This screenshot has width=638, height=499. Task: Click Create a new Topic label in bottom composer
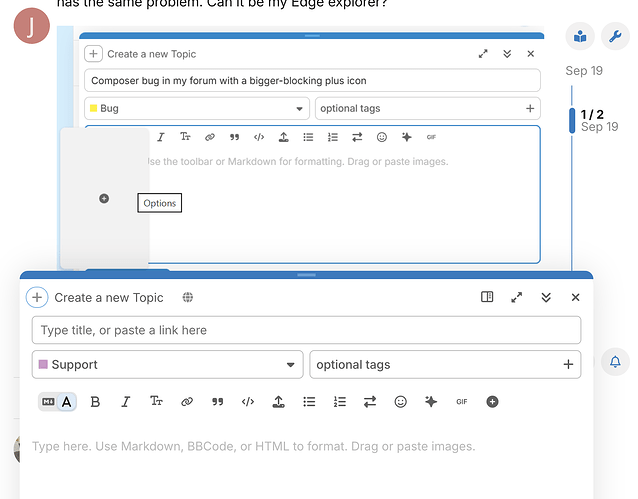pos(109,298)
